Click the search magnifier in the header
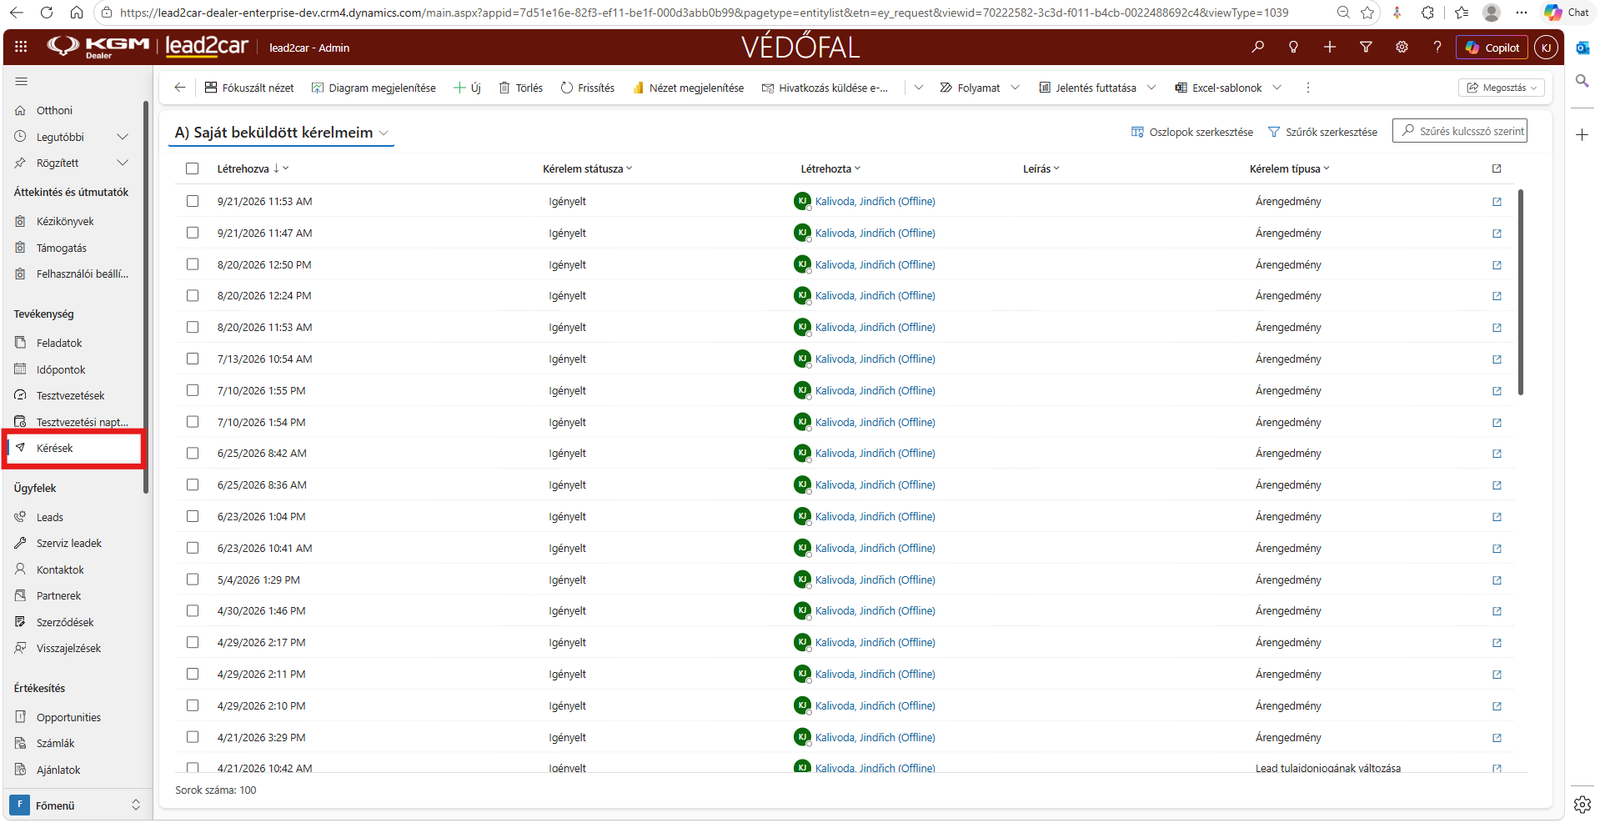Screen dimensions: 1600x823 (x=1258, y=47)
